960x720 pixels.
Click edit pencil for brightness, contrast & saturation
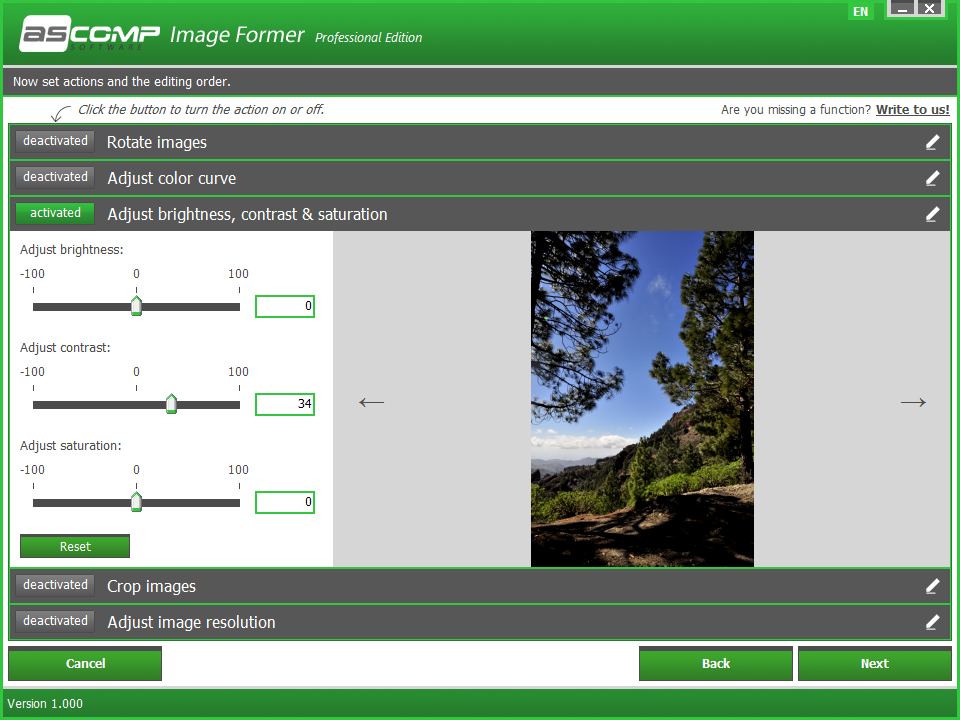(x=932, y=214)
